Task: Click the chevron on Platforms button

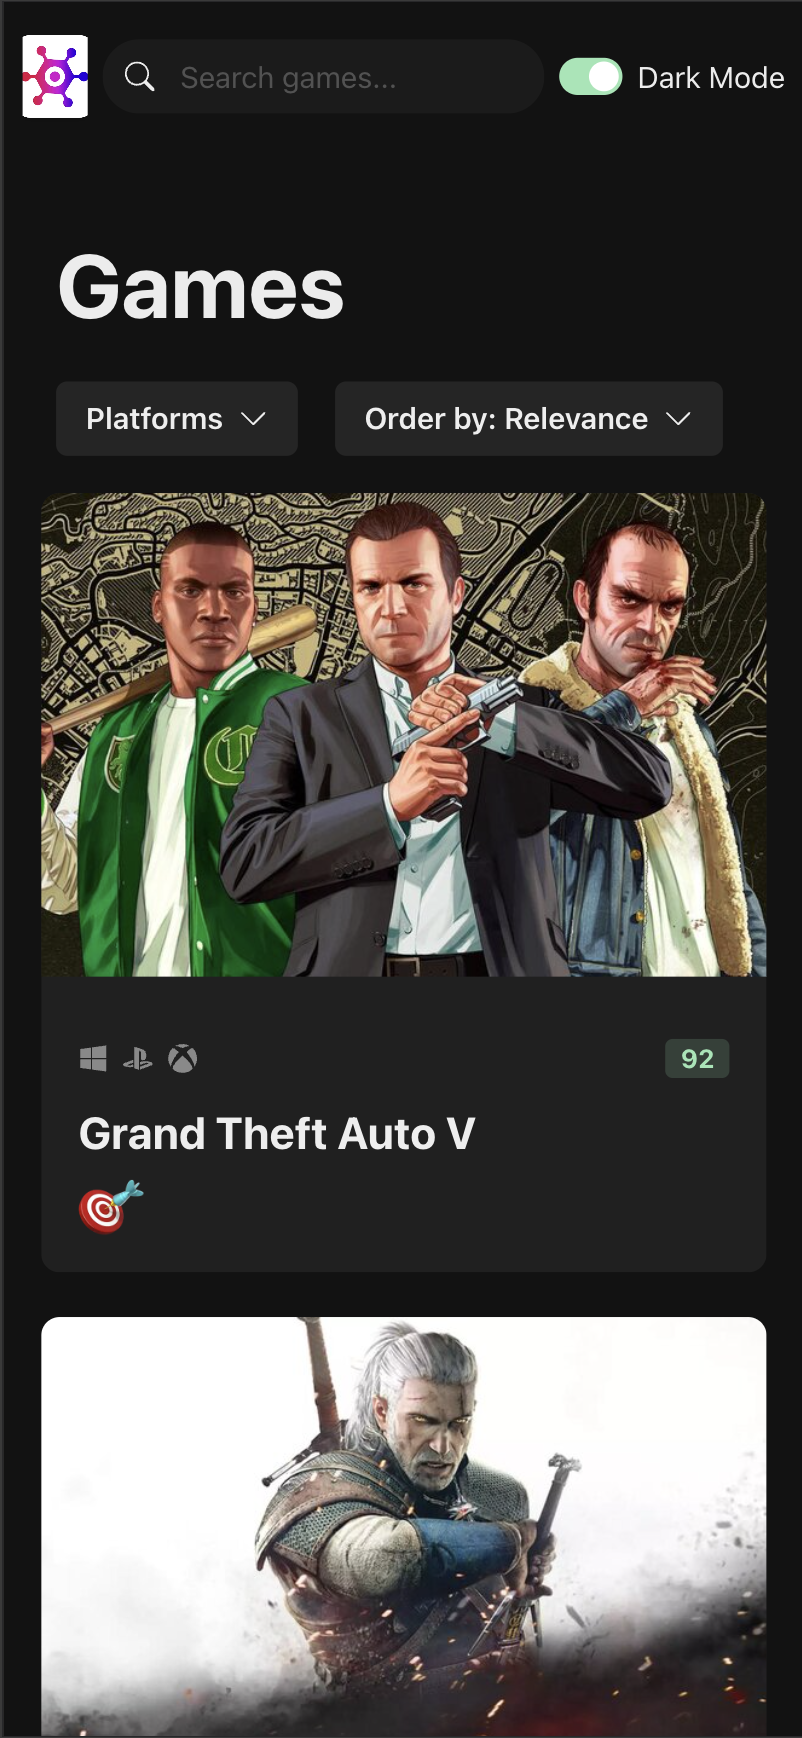Action: pos(254,419)
